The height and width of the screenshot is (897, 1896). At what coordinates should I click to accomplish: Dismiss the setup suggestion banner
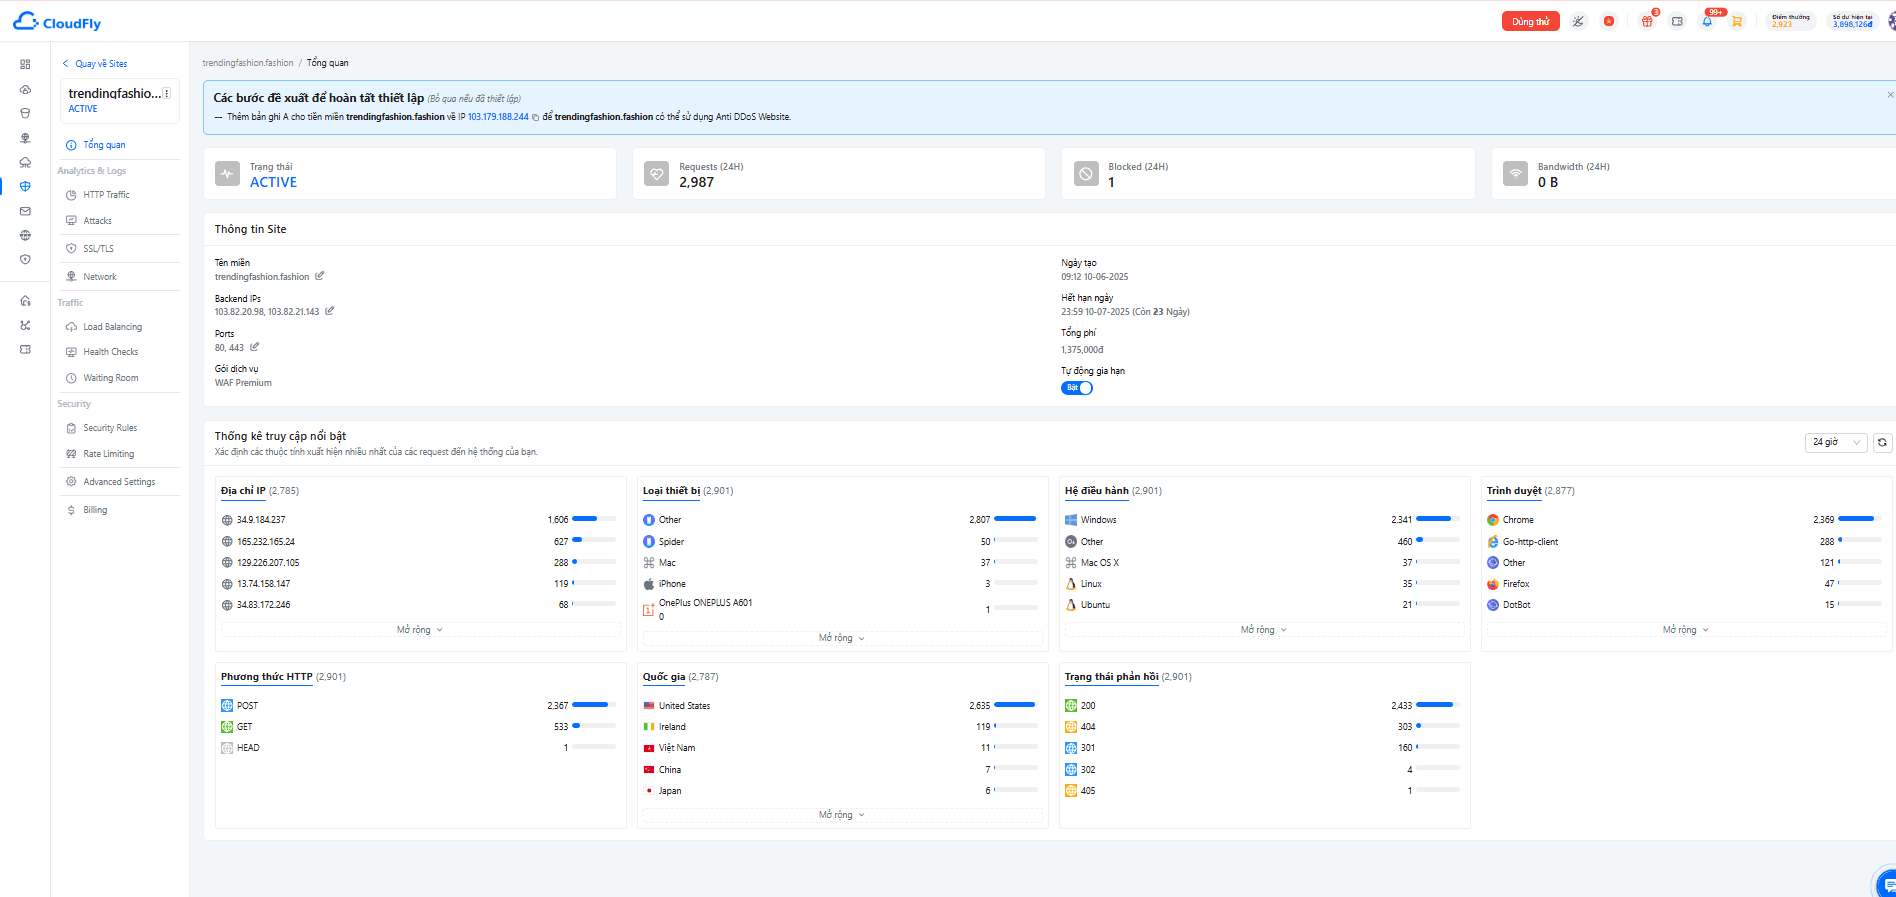tap(1890, 95)
